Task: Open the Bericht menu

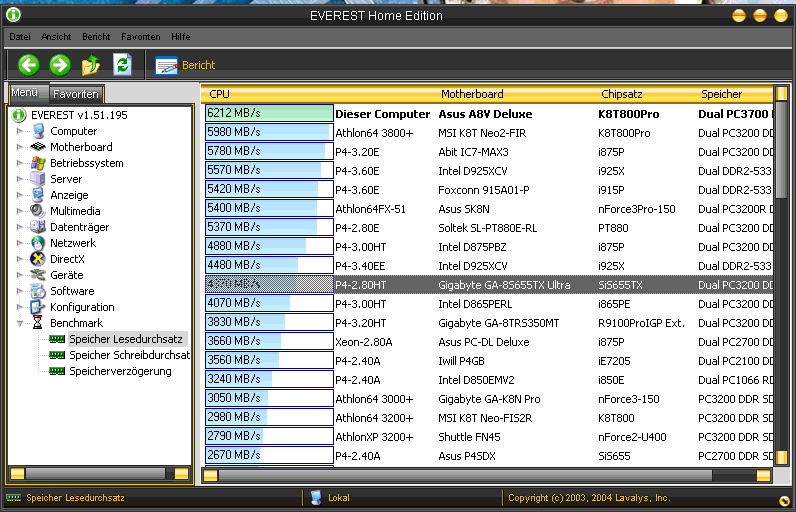Action: tap(96, 37)
